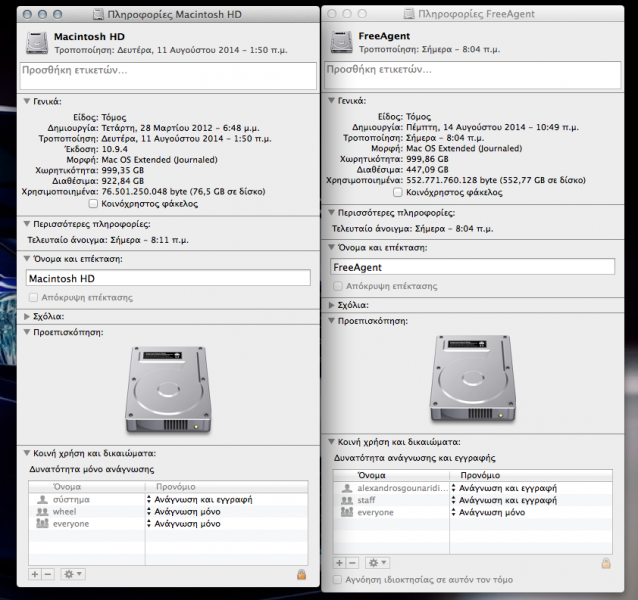638x600 pixels.
Task: Collapse Όνομα και επέκταση in Macintosh HD window
Action: [27, 259]
